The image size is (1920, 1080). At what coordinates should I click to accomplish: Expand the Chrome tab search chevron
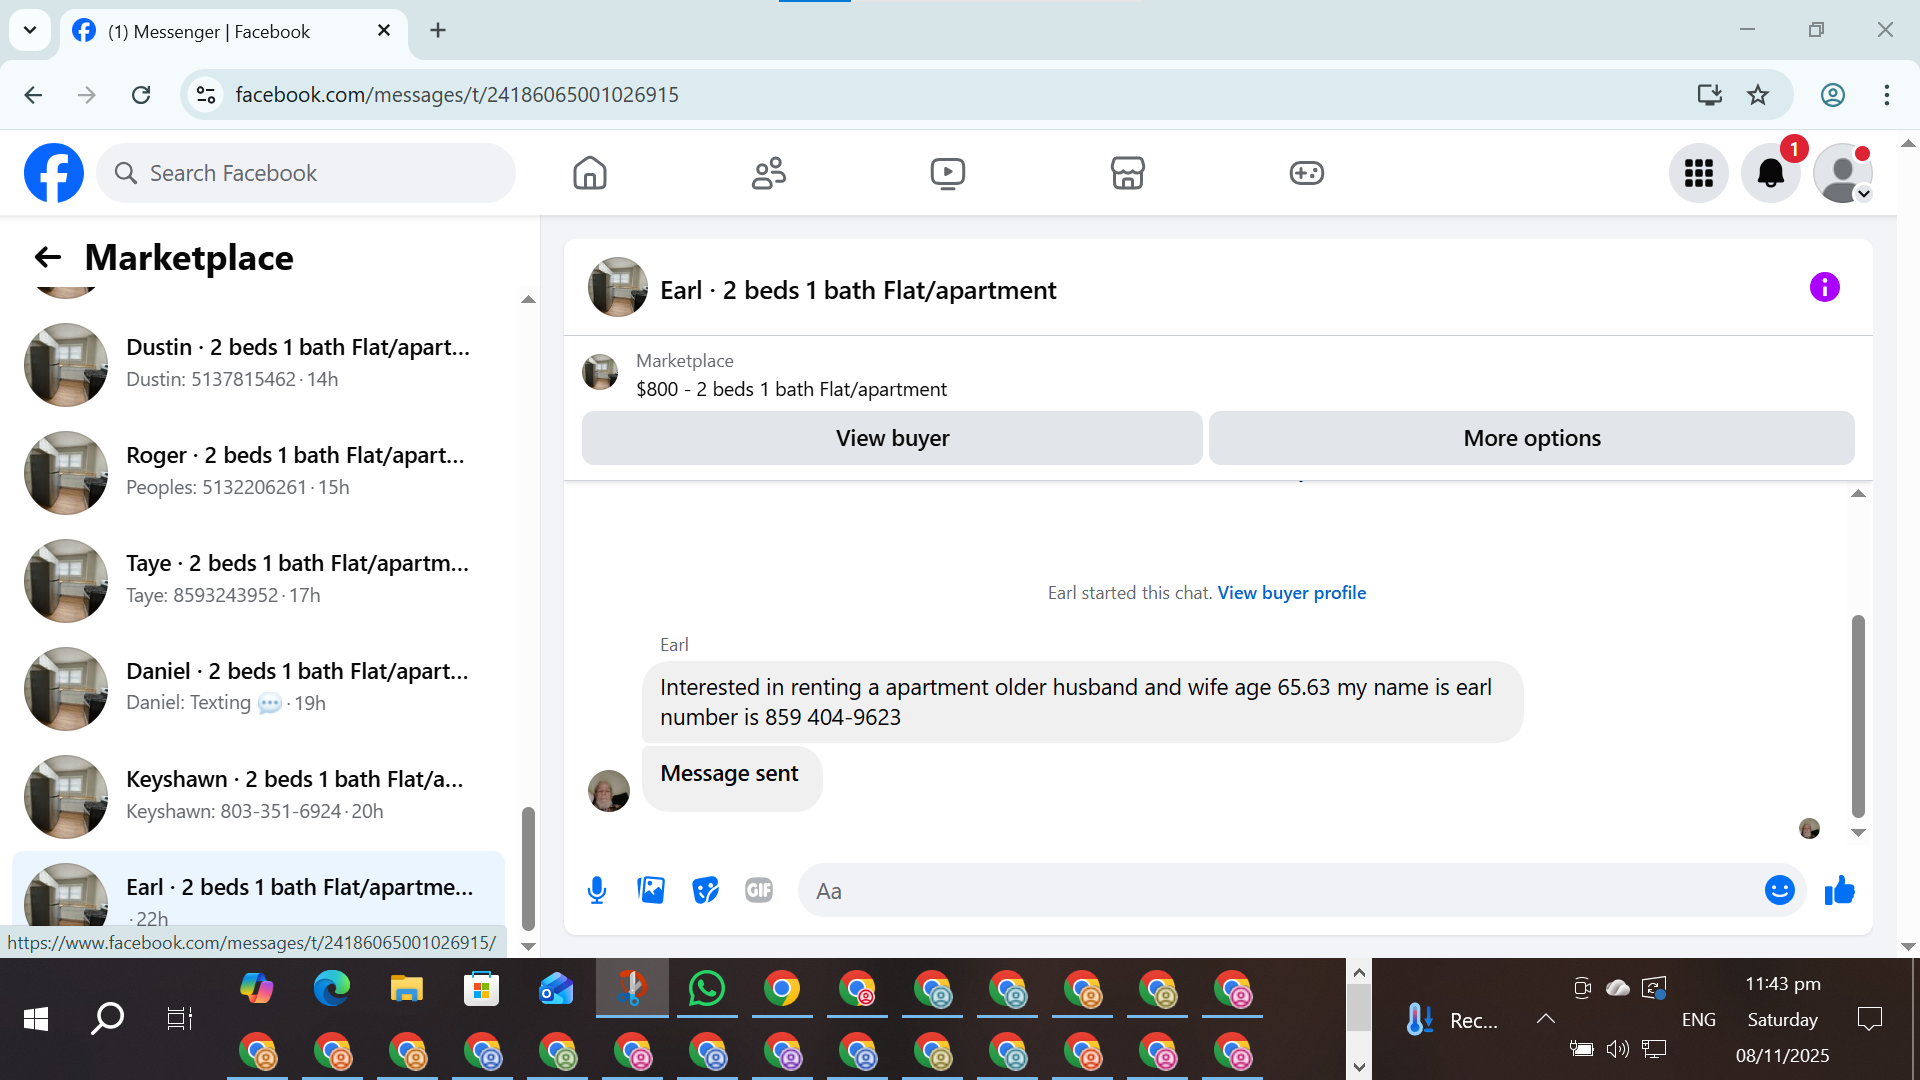tap(30, 30)
